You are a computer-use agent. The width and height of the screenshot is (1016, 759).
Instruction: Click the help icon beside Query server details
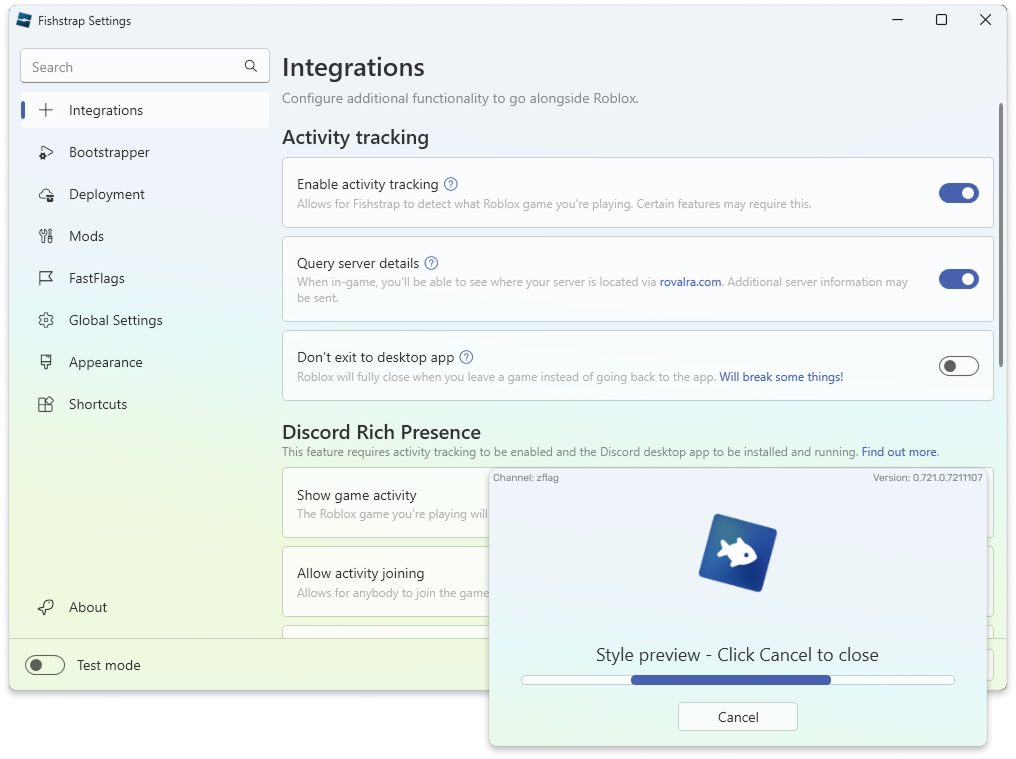click(x=432, y=263)
